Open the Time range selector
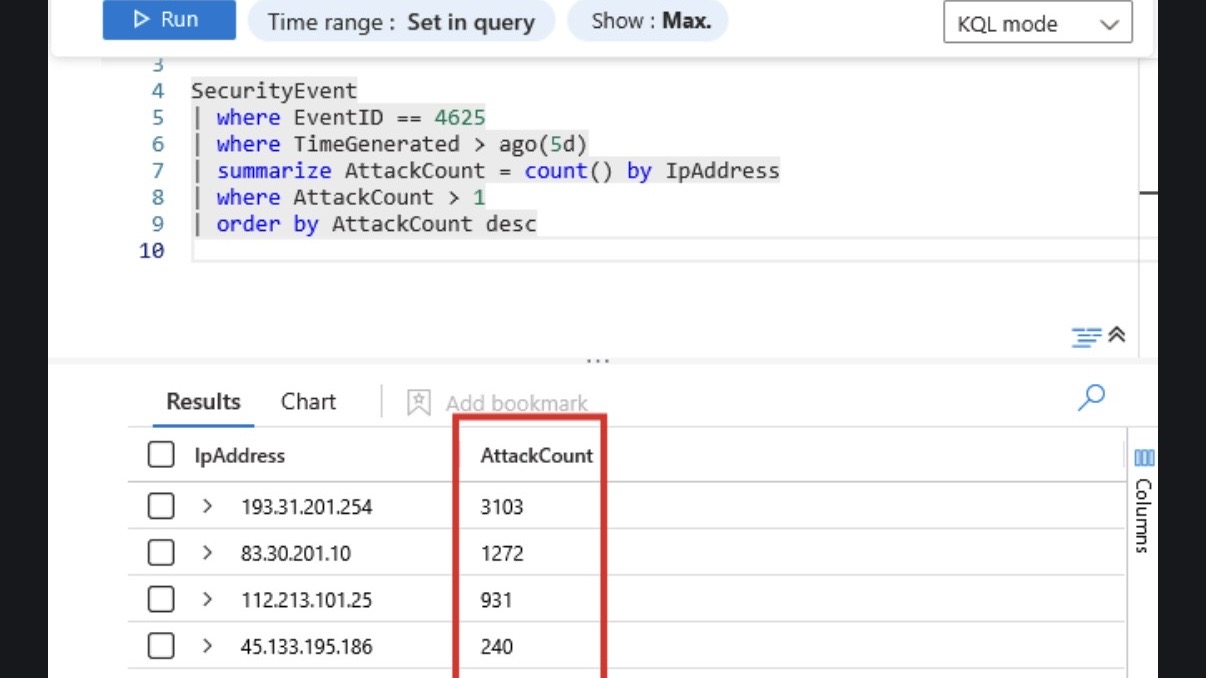1206x678 pixels. click(400, 21)
